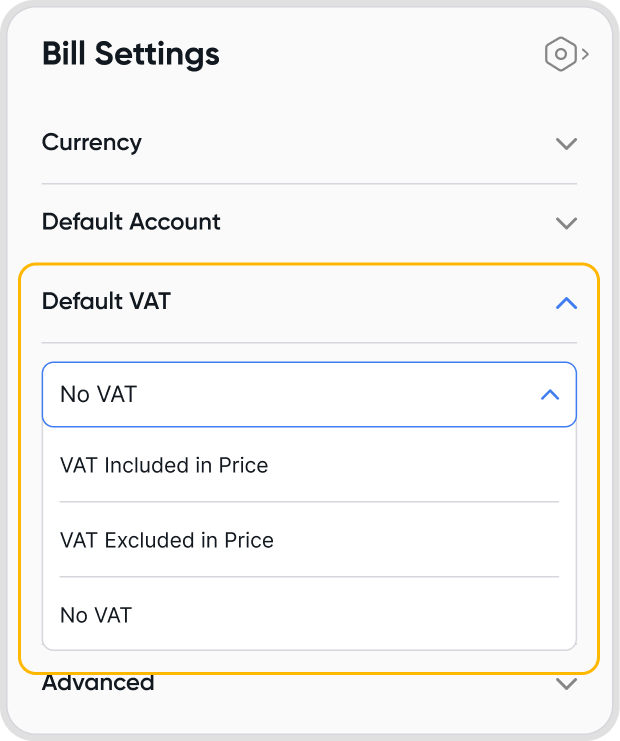Click the Currency row's blank middle area
The width and height of the screenshot is (620, 741).
tap(350, 143)
